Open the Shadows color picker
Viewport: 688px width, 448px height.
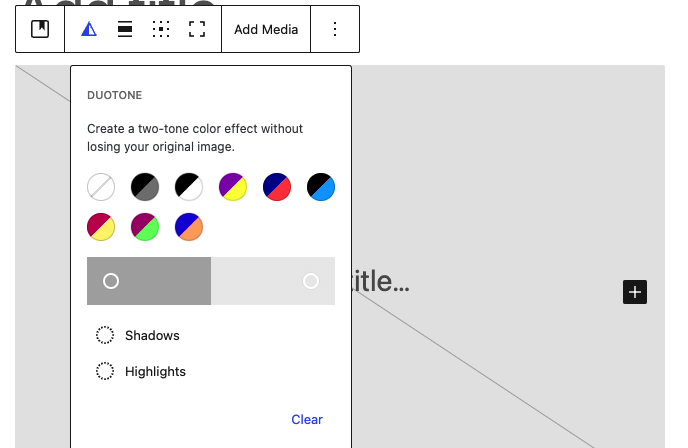coord(138,335)
